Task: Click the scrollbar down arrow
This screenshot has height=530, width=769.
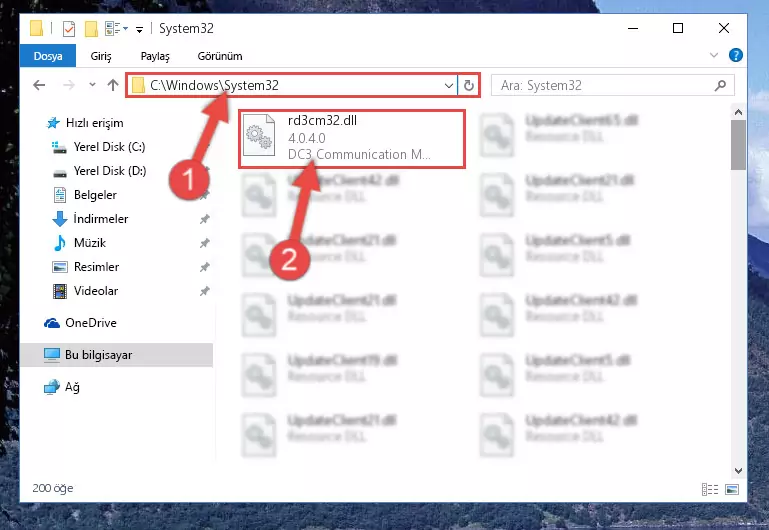Action: (738, 471)
